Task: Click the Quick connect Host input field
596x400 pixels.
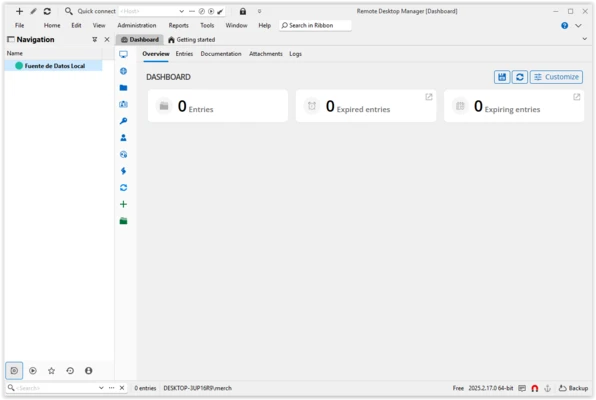Action: click(x=148, y=11)
